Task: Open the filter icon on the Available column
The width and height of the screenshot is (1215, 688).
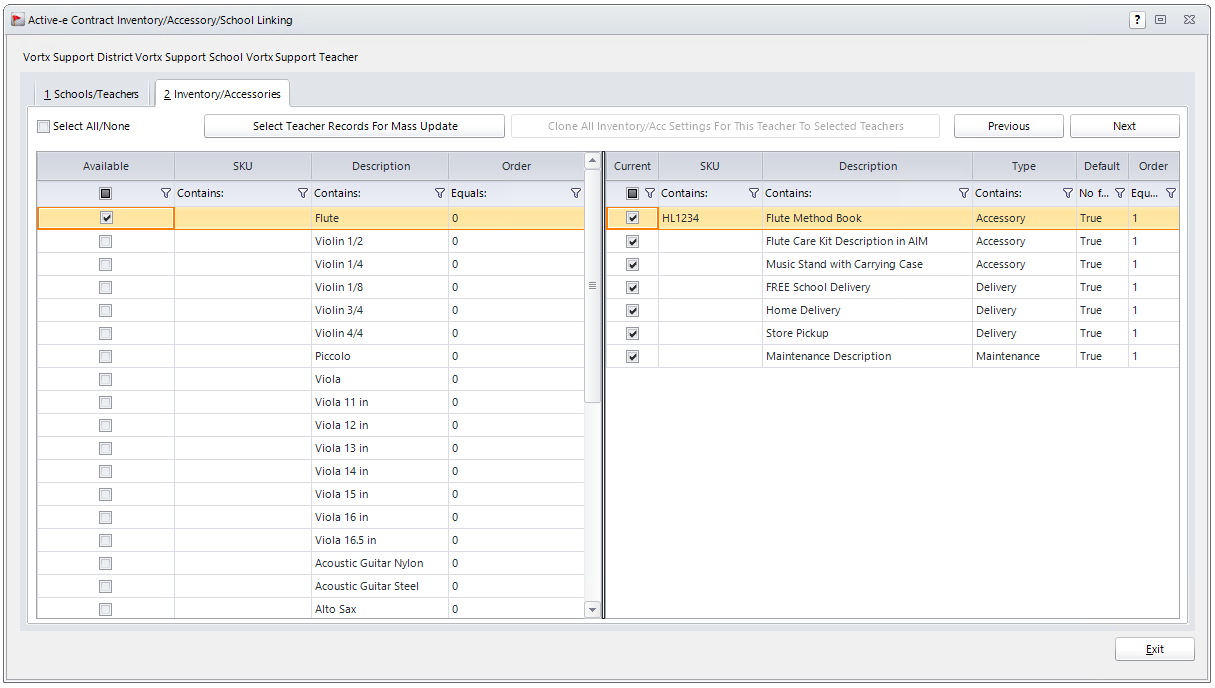Action: pos(167,192)
